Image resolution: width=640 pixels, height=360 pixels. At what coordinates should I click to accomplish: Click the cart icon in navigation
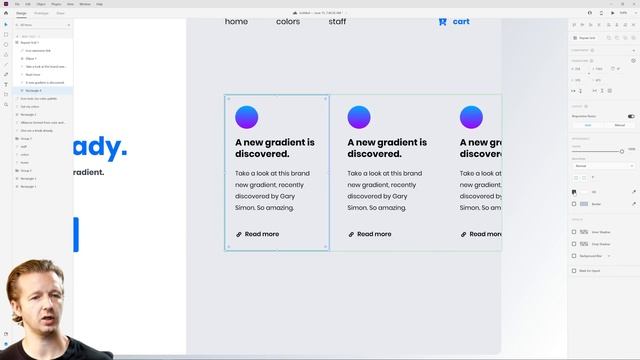[x=442, y=22]
